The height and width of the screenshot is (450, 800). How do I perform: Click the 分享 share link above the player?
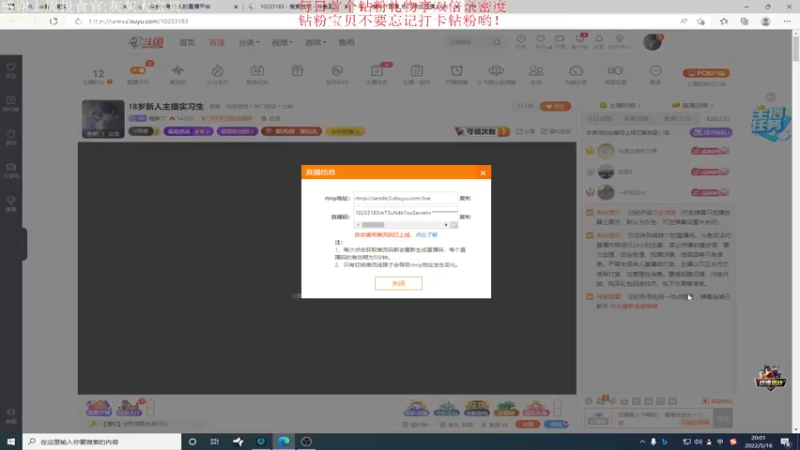[x=526, y=132]
